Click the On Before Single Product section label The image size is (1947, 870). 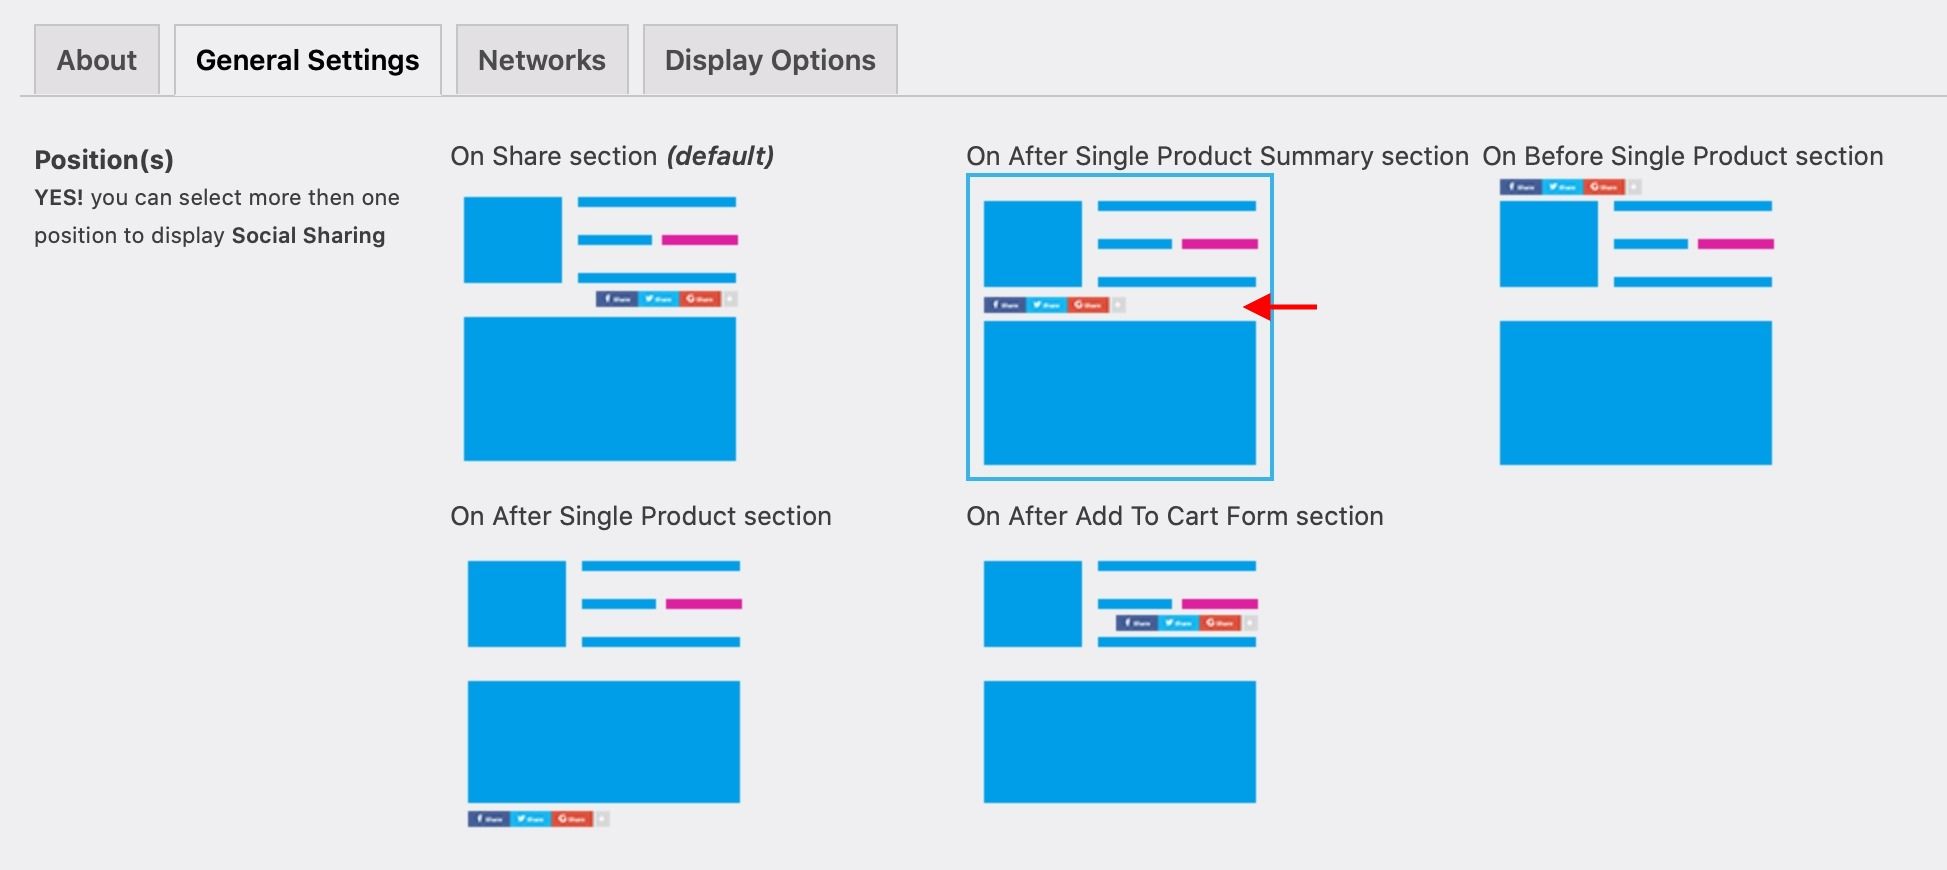[x=1683, y=156]
